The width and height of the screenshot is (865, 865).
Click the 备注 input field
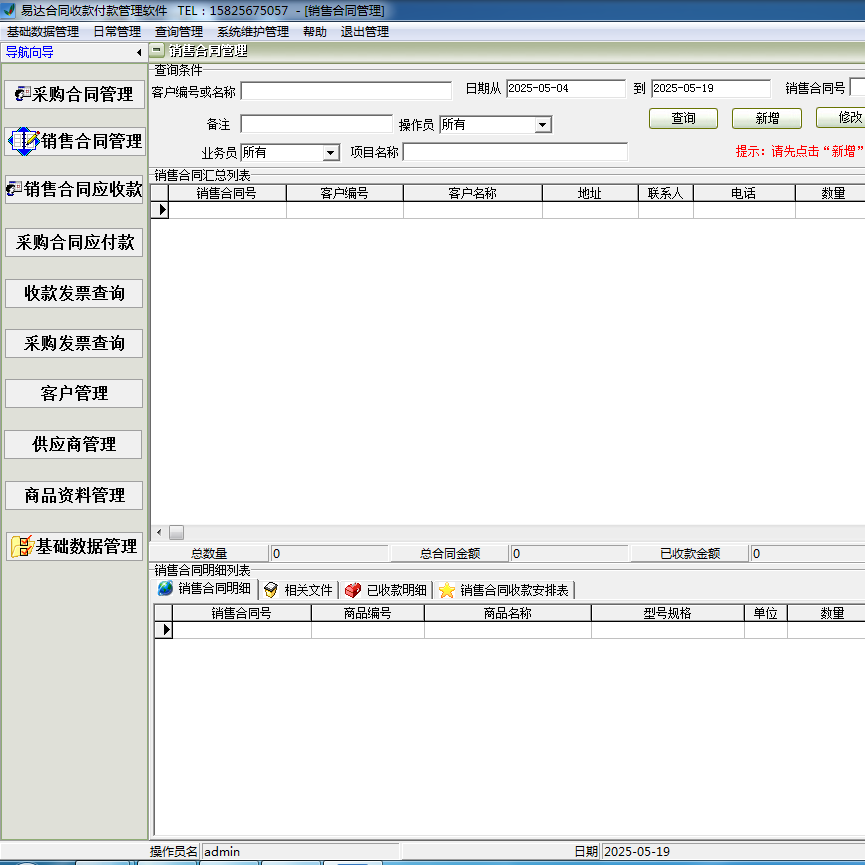pyautogui.click(x=316, y=124)
